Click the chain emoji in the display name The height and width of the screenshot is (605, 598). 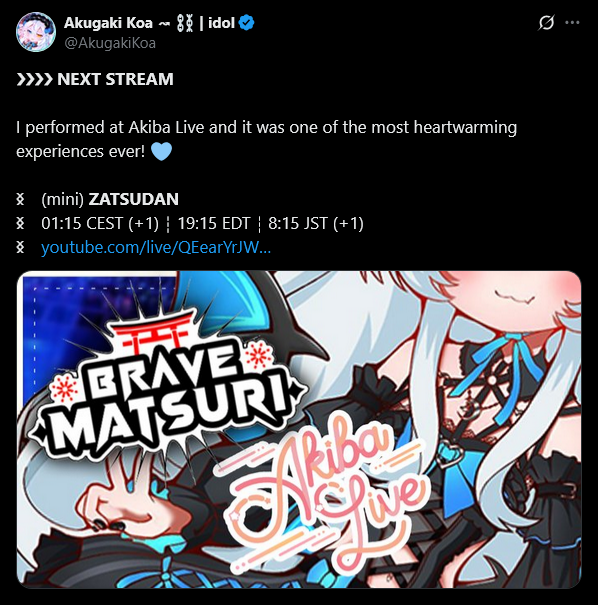[185, 23]
